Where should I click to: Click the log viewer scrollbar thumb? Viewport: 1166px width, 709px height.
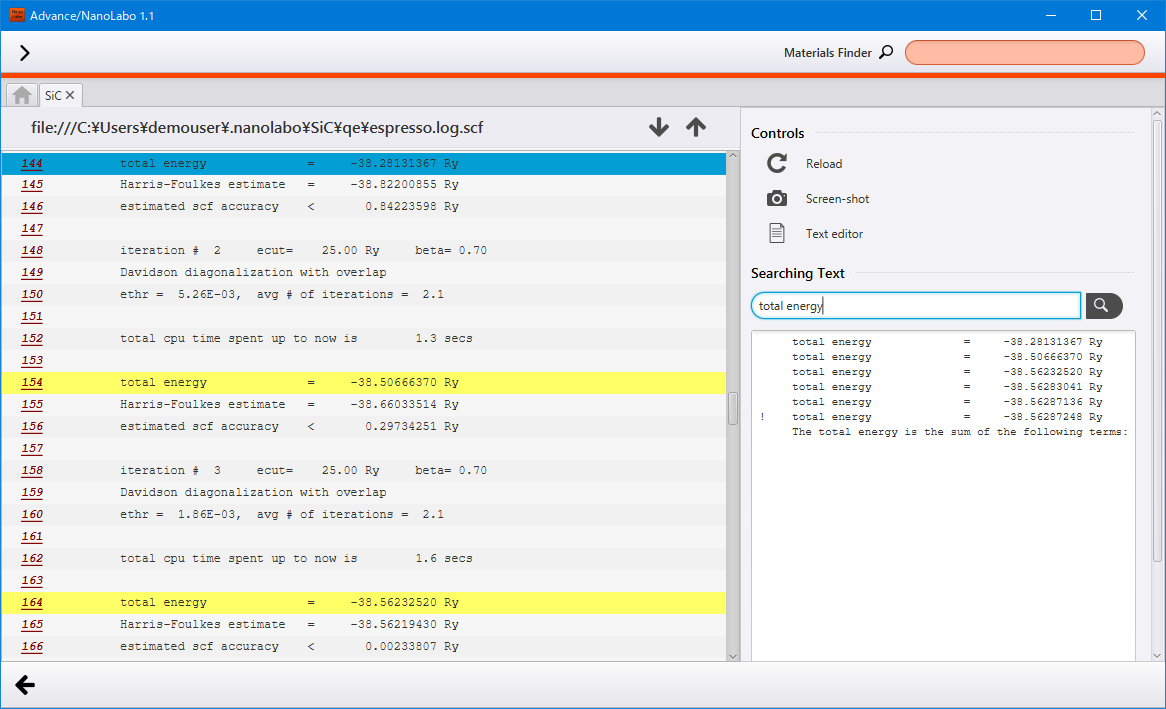(733, 408)
